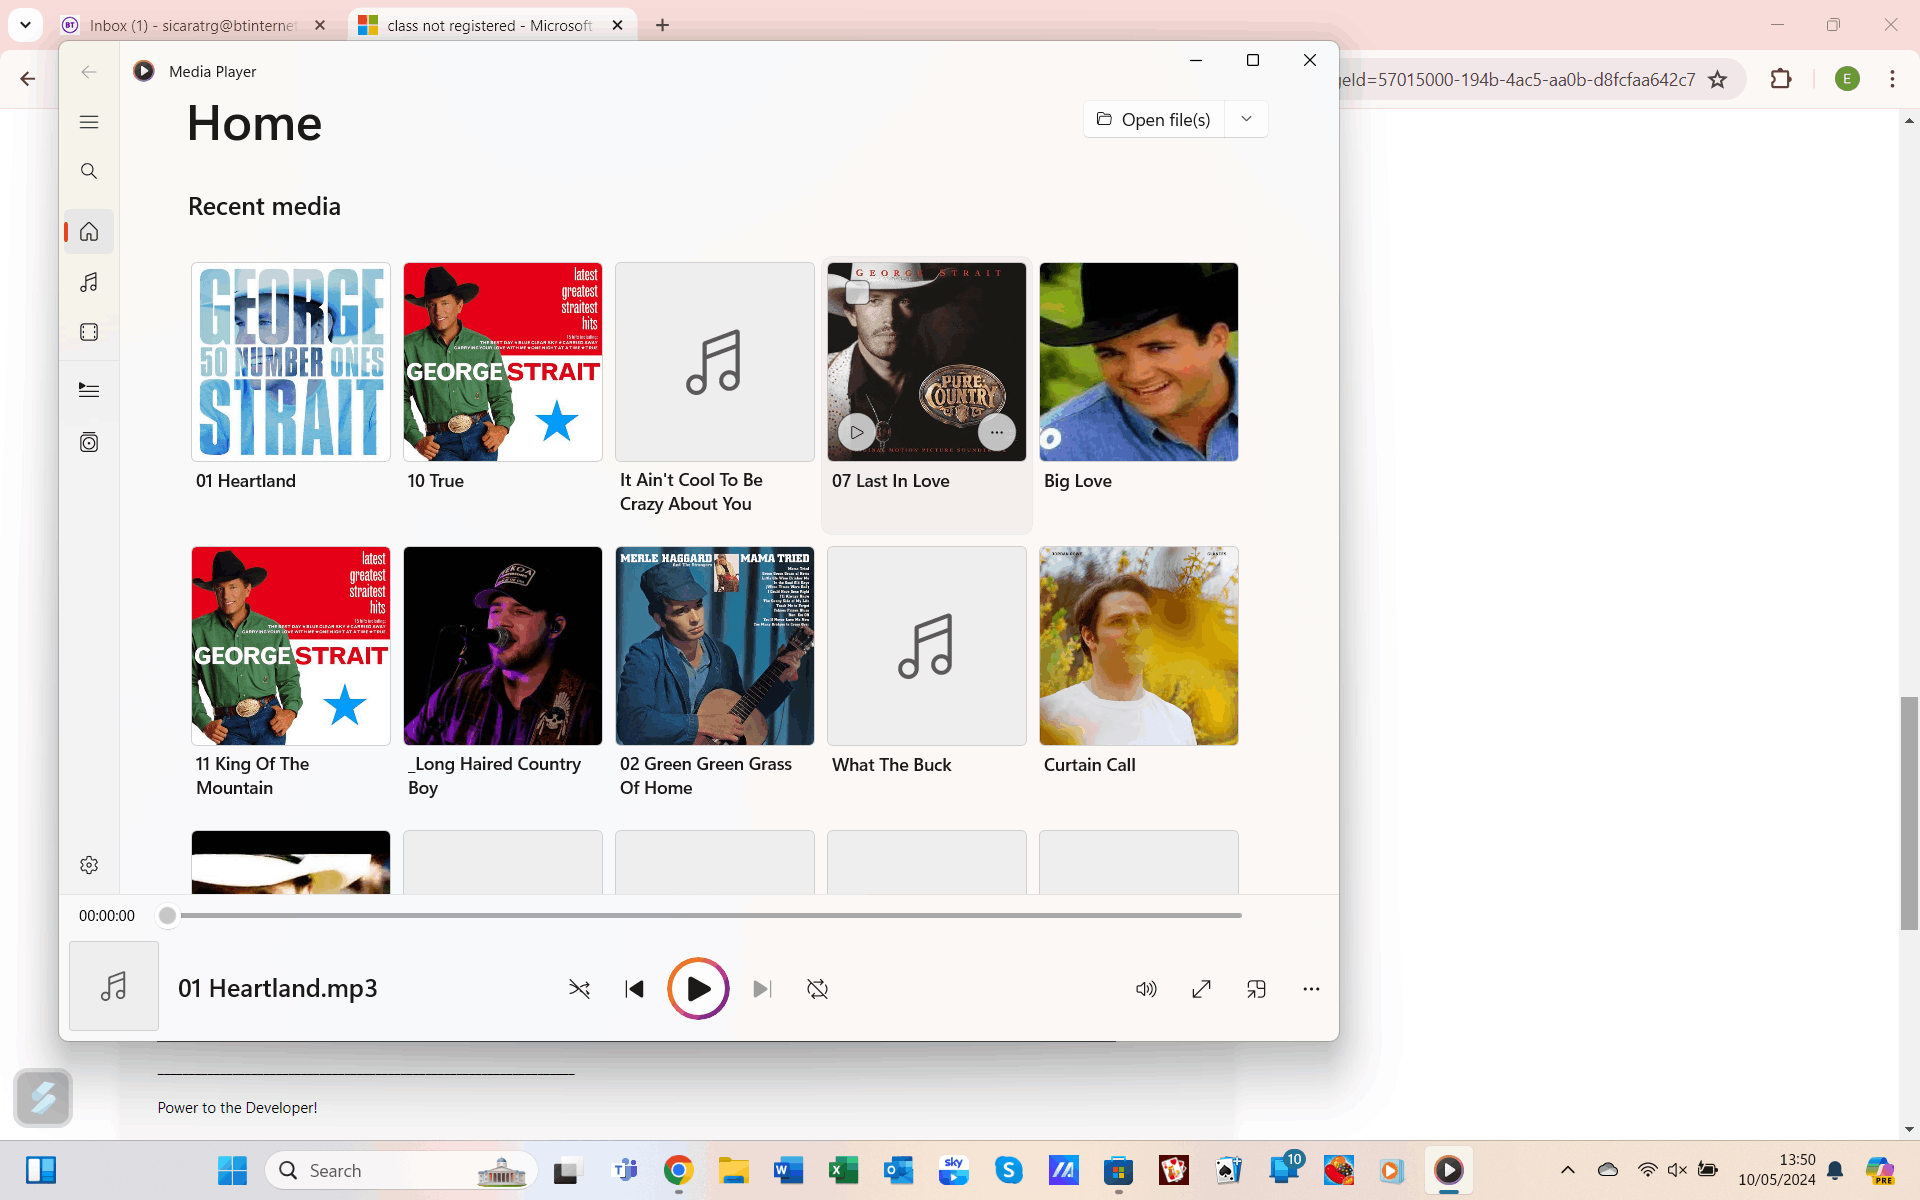
Task: Open the Music library sidebar icon
Action: [x=89, y=283]
